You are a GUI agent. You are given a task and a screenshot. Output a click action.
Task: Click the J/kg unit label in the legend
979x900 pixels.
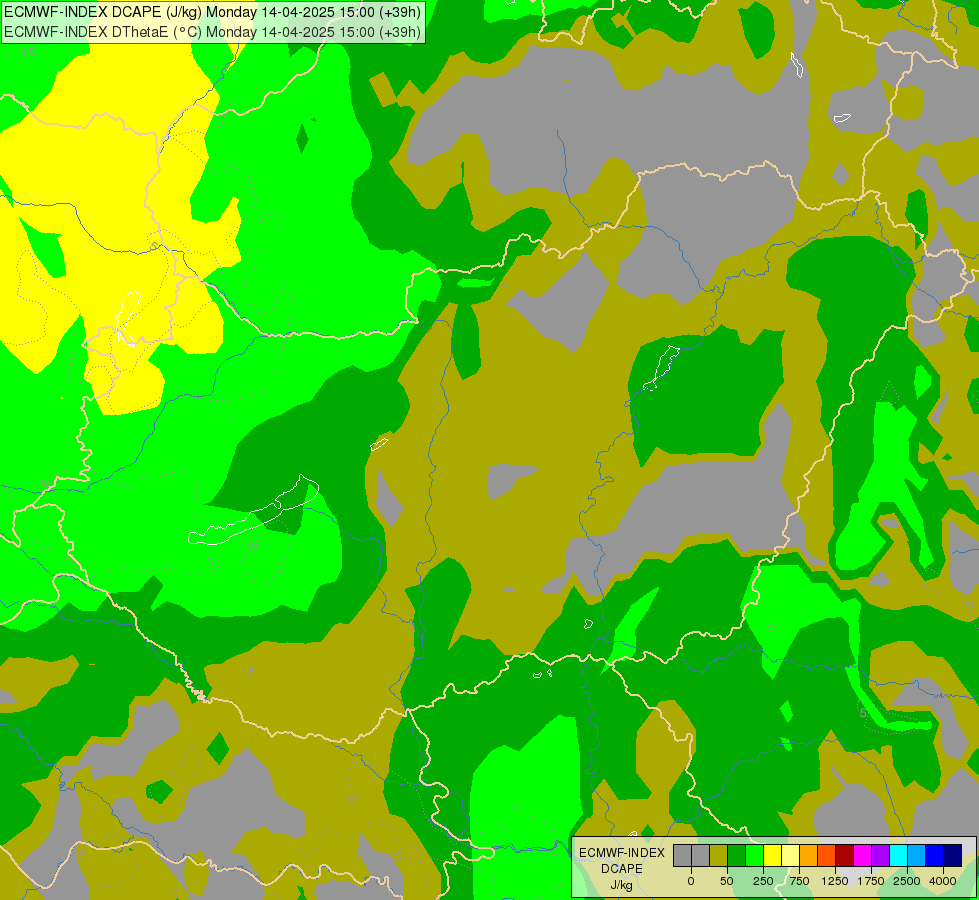621,885
